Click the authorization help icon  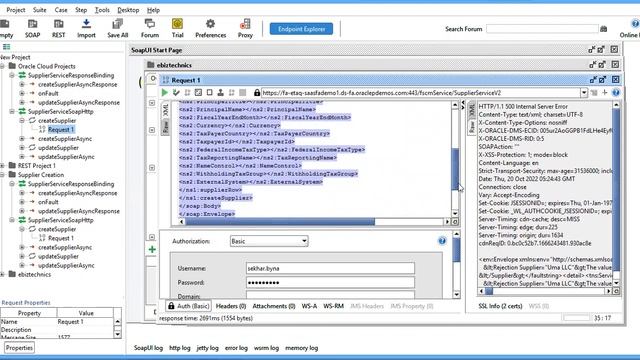pos(442,241)
